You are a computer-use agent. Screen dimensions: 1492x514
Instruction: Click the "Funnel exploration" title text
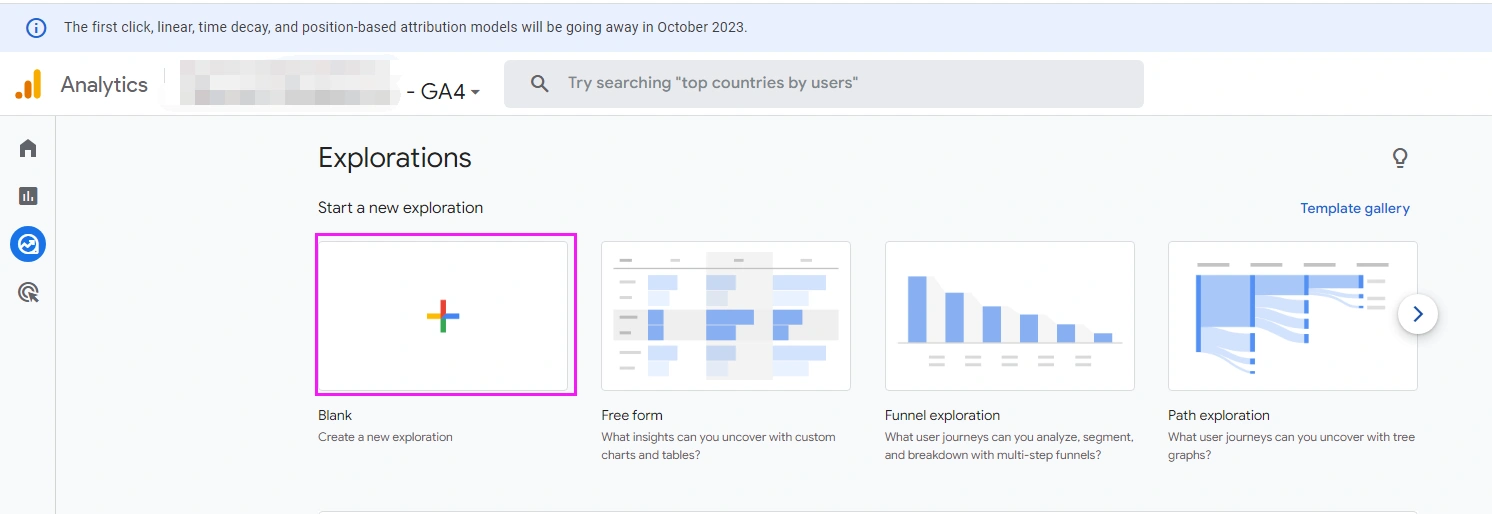942,415
